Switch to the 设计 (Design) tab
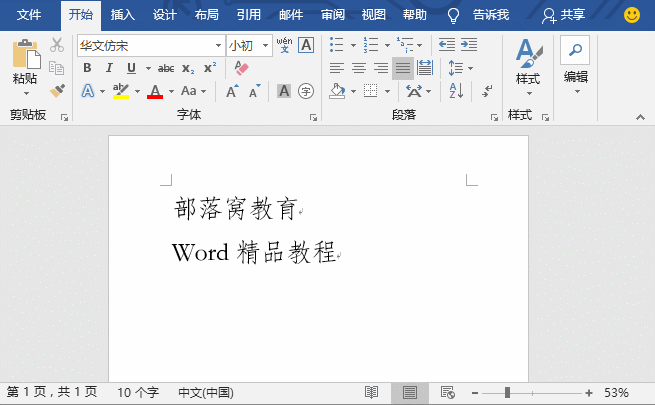The image size is (655, 405). (165, 15)
